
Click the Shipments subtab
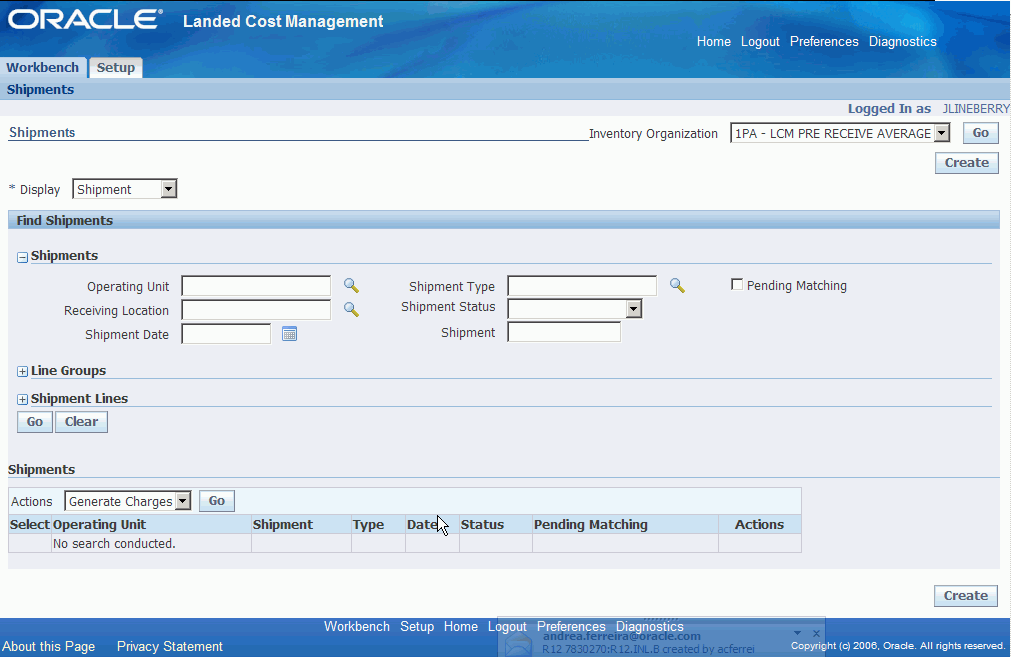[x=40, y=90]
